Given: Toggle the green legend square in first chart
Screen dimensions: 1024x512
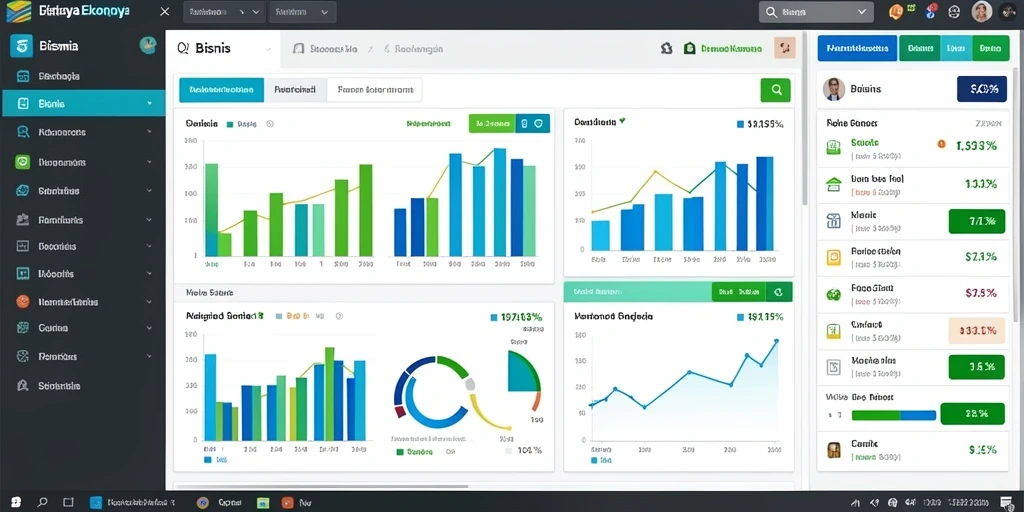Looking at the screenshot, I should click(x=230, y=123).
